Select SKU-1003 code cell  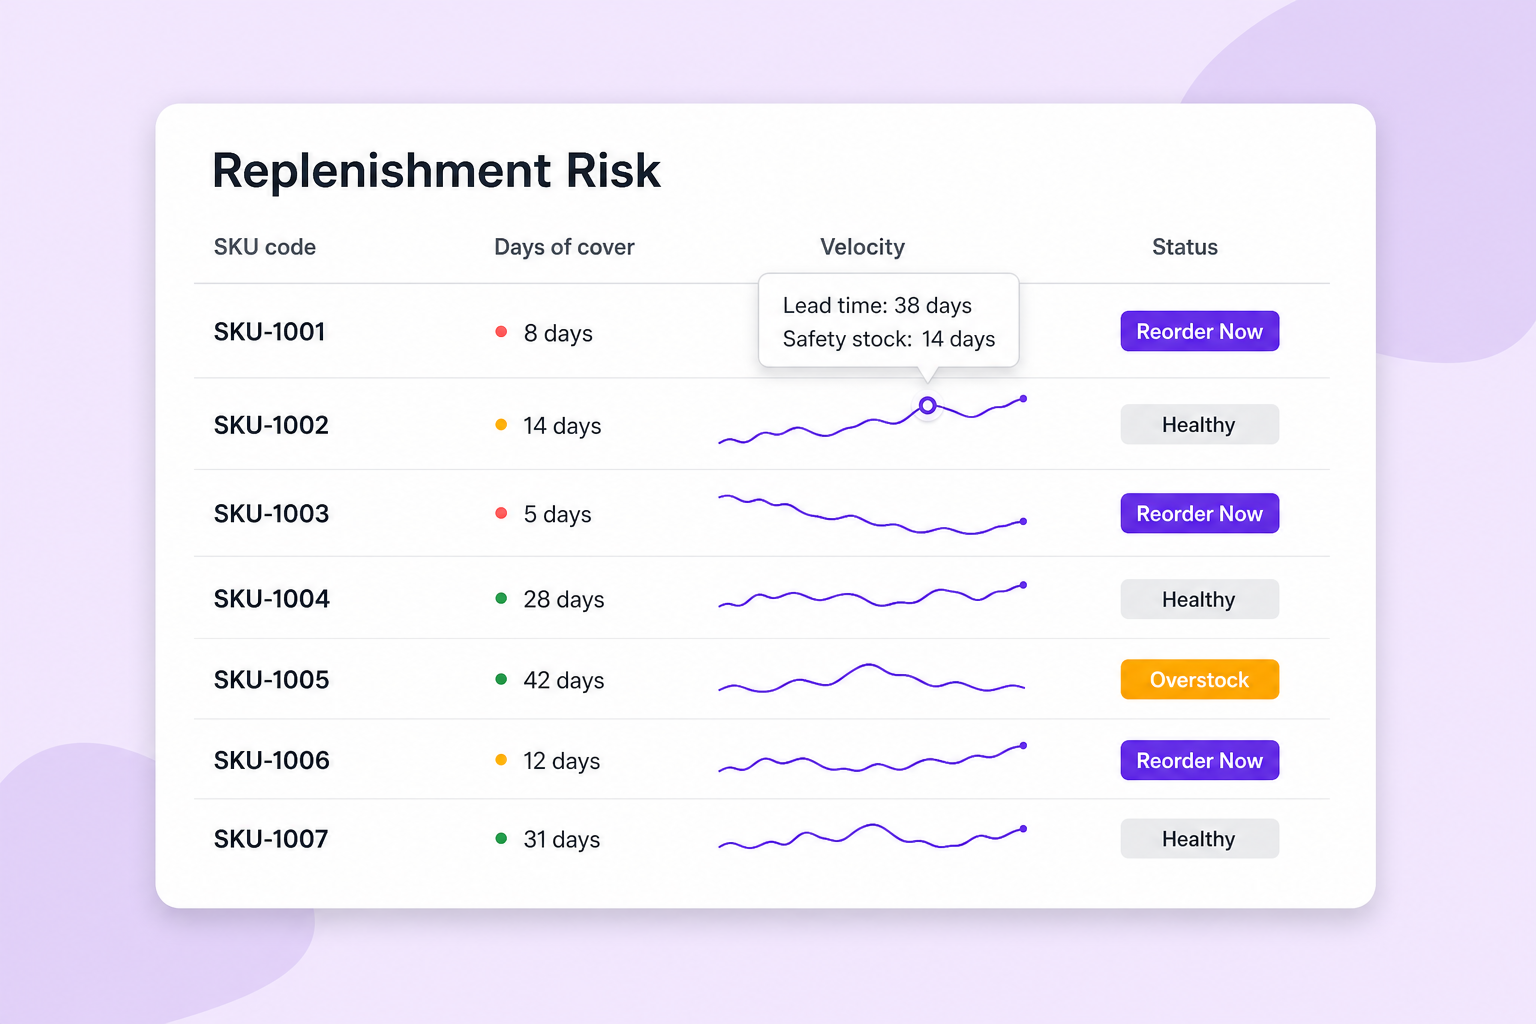[x=271, y=513]
